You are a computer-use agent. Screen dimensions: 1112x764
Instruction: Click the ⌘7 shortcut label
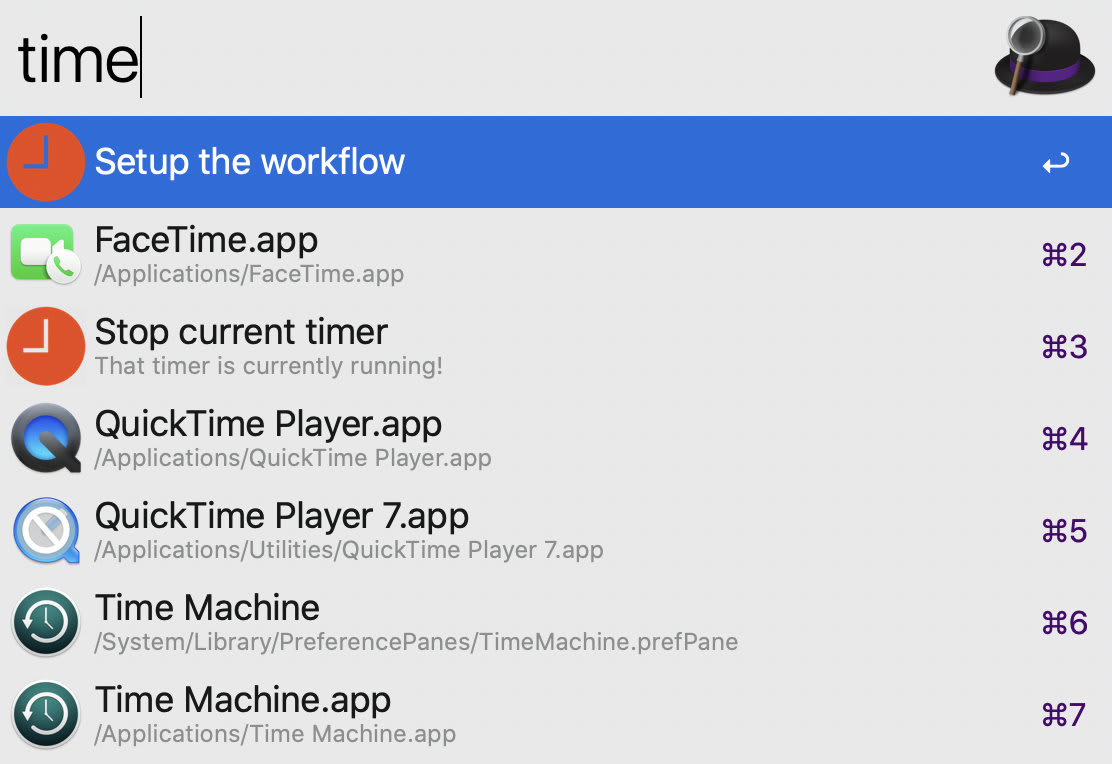pyautogui.click(x=1064, y=715)
